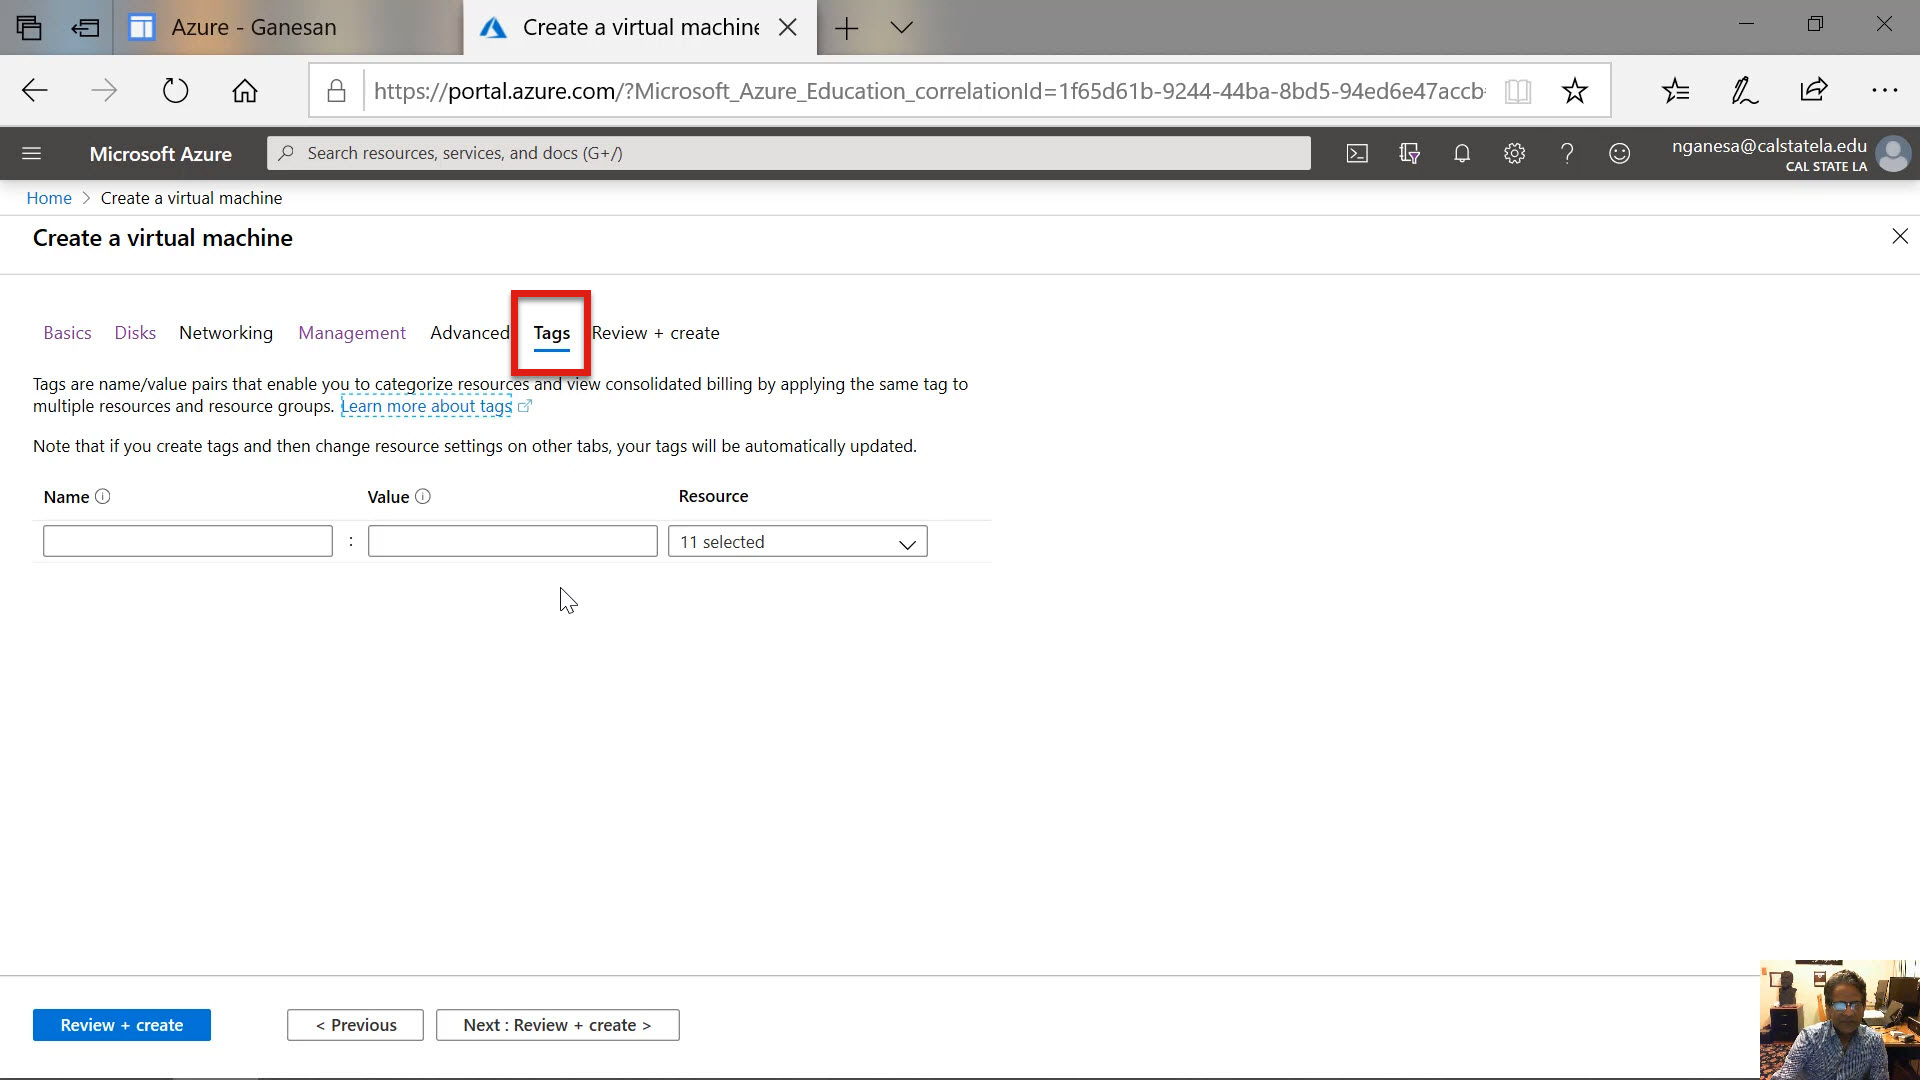The width and height of the screenshot is (1920, 1080).
Task: Click the Azure search resources box
Action: coord(788,153)
